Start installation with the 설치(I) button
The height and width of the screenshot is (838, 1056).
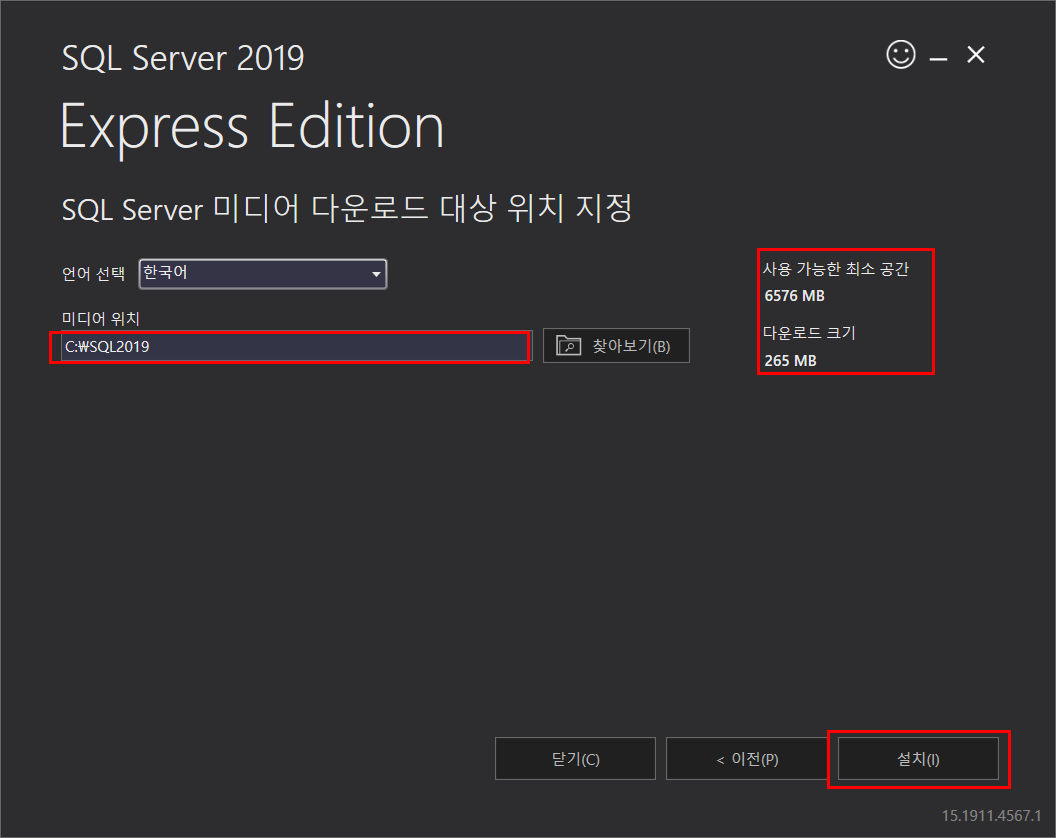[918, 759]
